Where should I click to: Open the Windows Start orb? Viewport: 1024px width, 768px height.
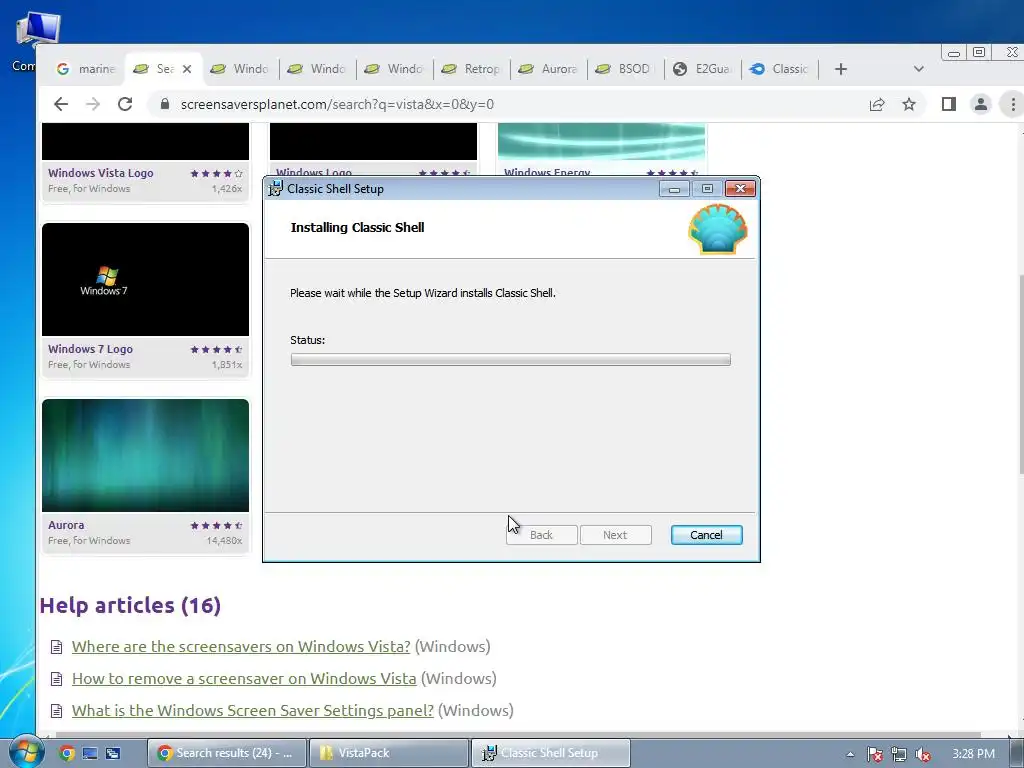(x=25, y=752)
